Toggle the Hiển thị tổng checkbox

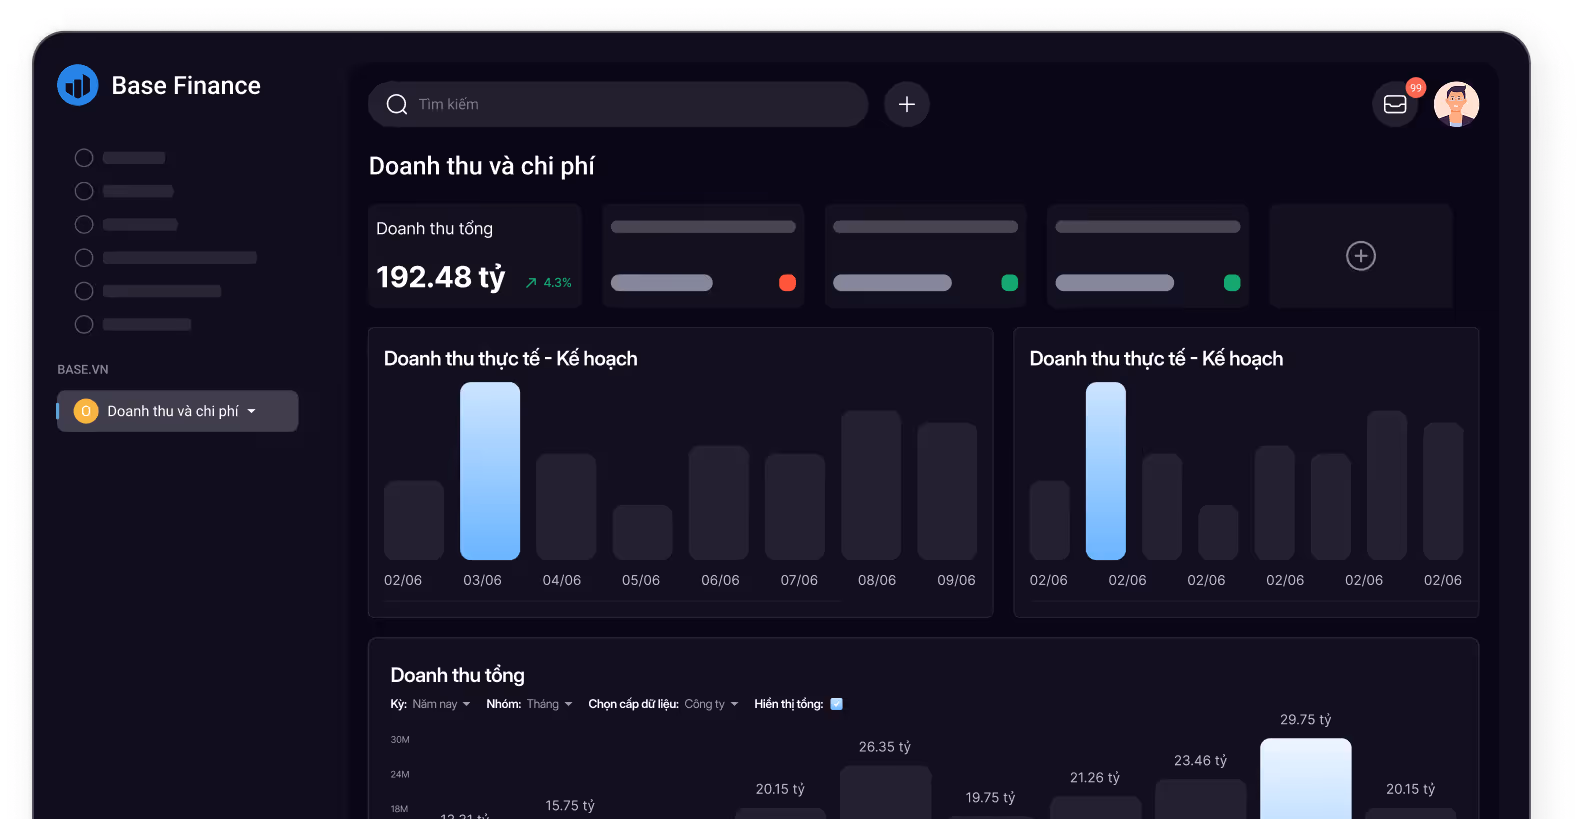click(x=837, y=704)
